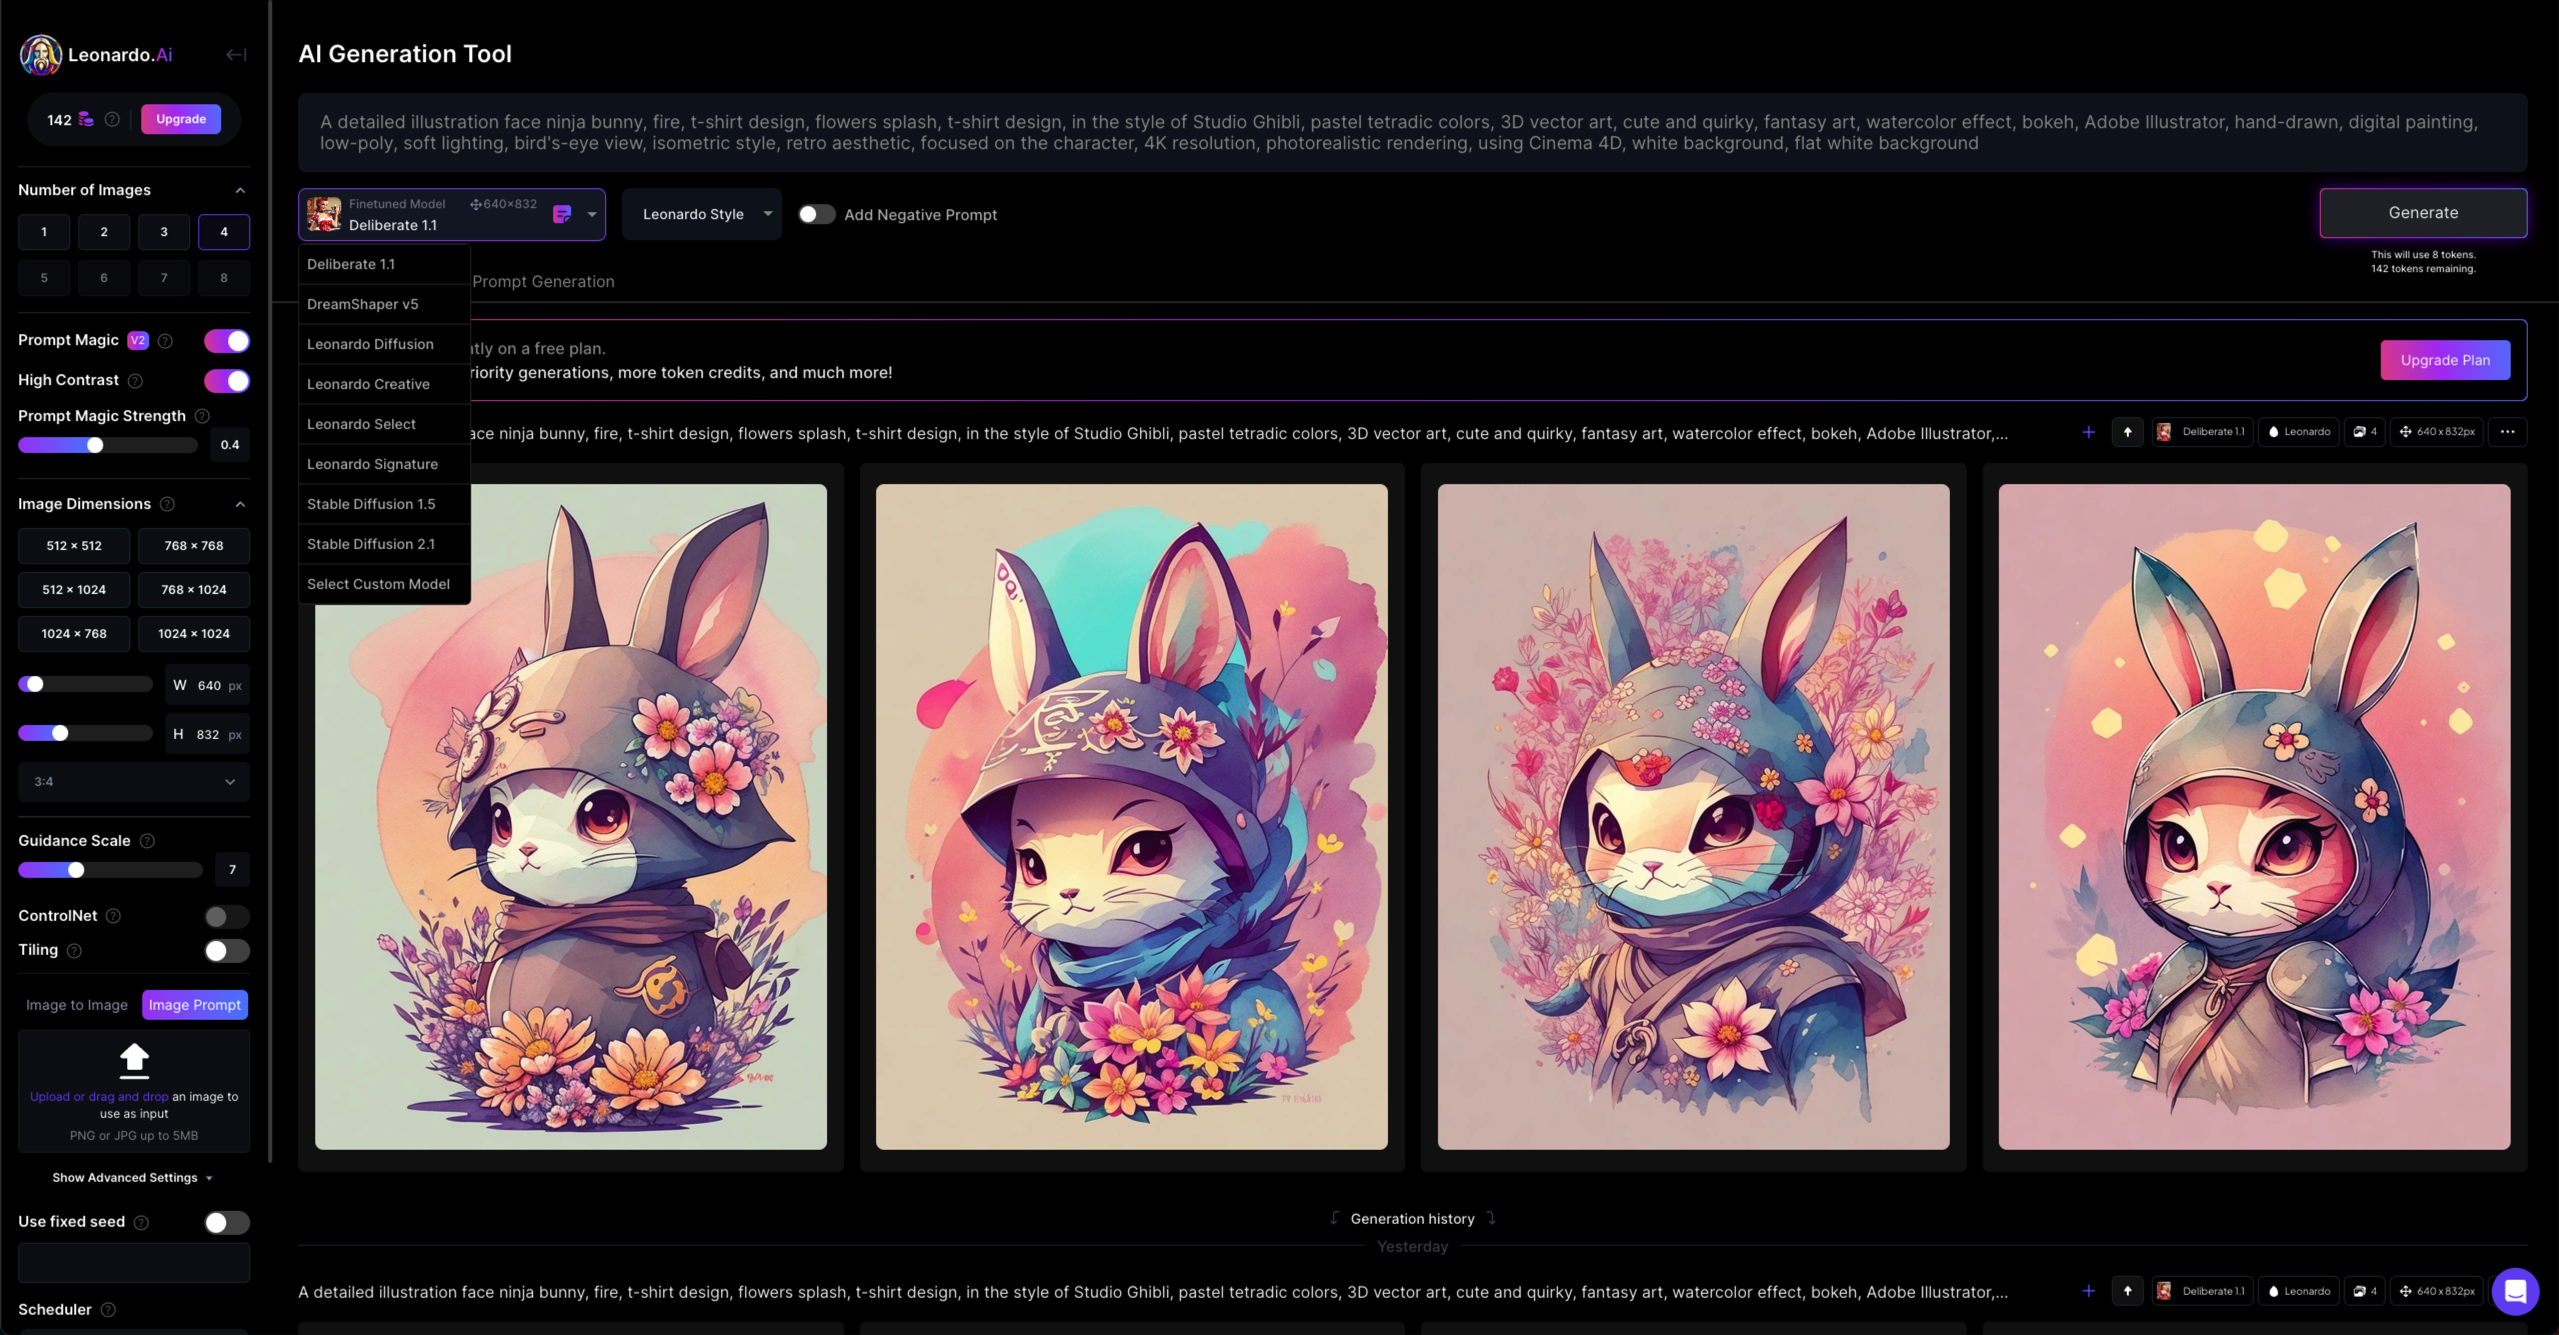Click the Image to Image tab icon
This screenshot has width=2559, height=1335.
pyautogui.click(x=76, y=1003)
